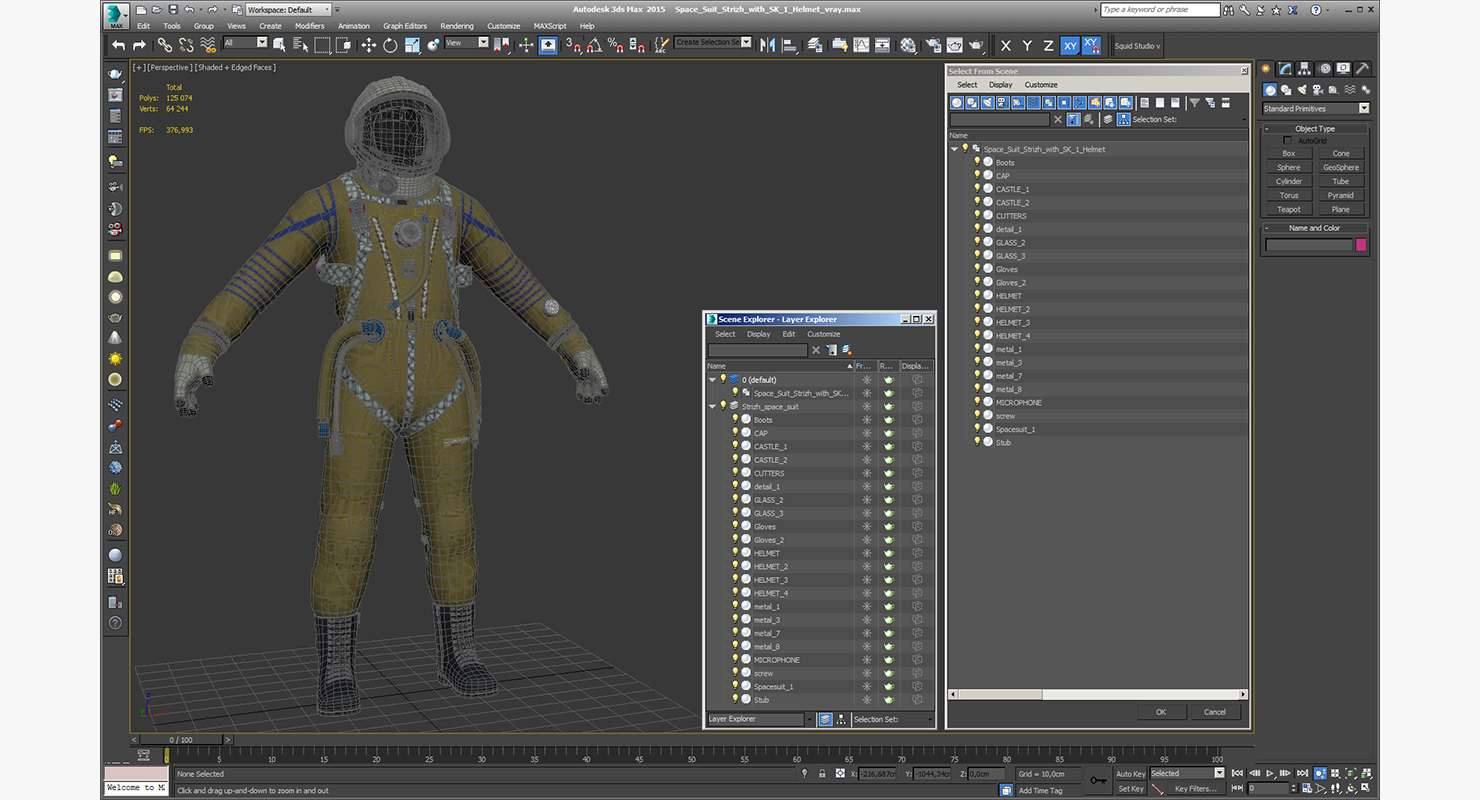The width and height of the screenshot is (1480, 800).
Task: Open the Curve Editor
Action: [861, 45]
